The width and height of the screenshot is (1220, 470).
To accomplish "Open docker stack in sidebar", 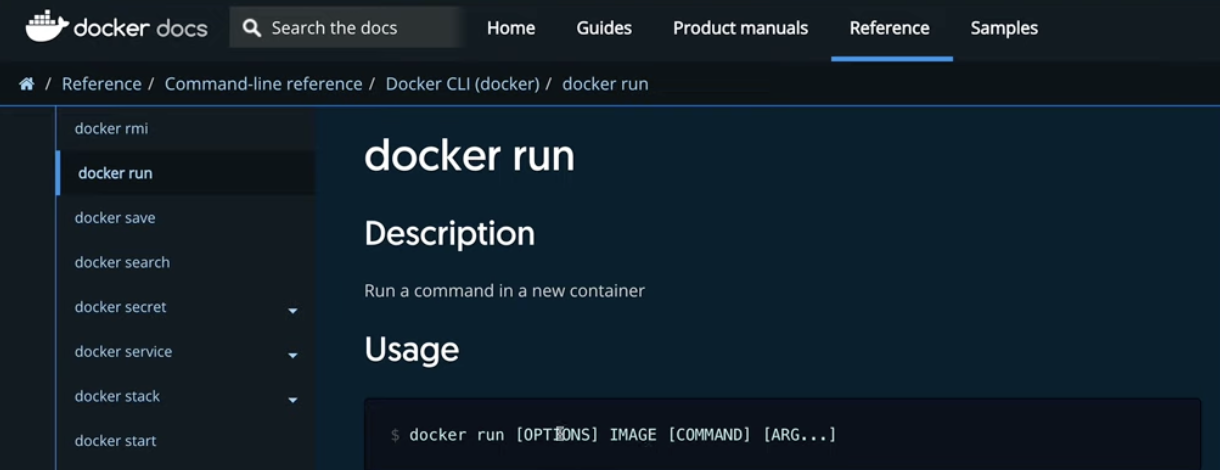I will coord(117,396).
